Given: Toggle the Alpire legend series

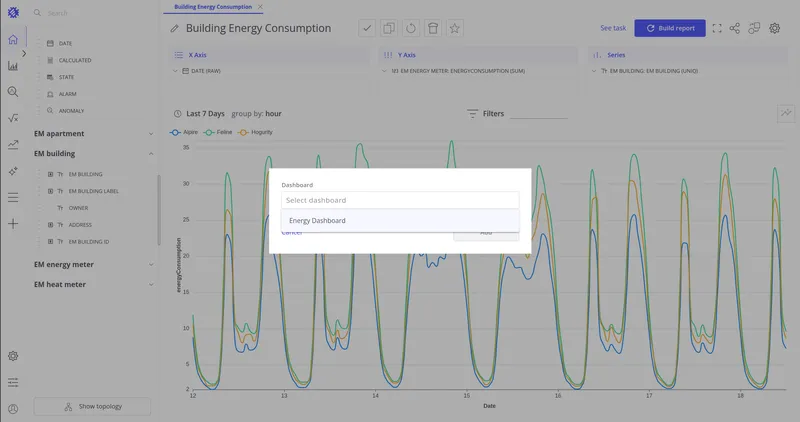Looking at the screenshot, I should pyautogui.click(x=184, y=132).
